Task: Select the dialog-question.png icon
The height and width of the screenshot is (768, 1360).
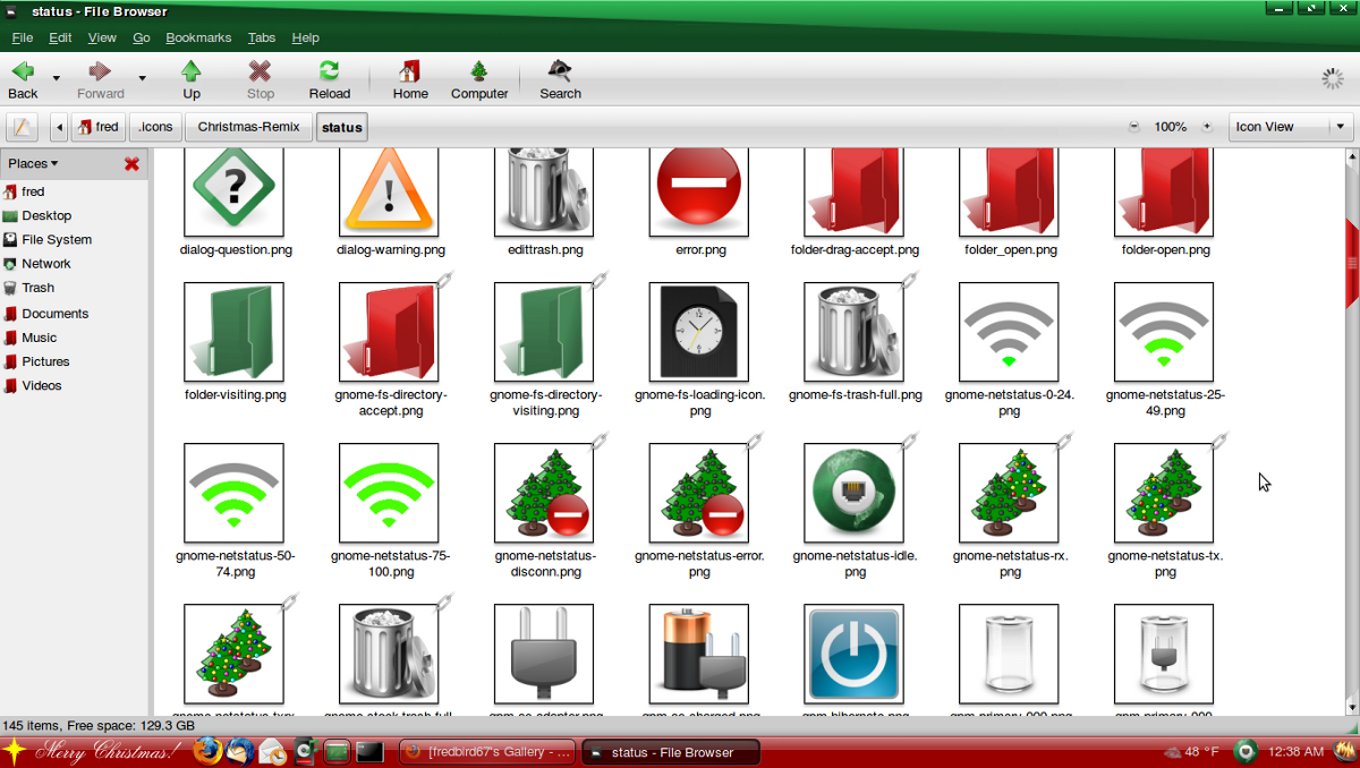Action: pyautogui.click(x=234, y=191)
